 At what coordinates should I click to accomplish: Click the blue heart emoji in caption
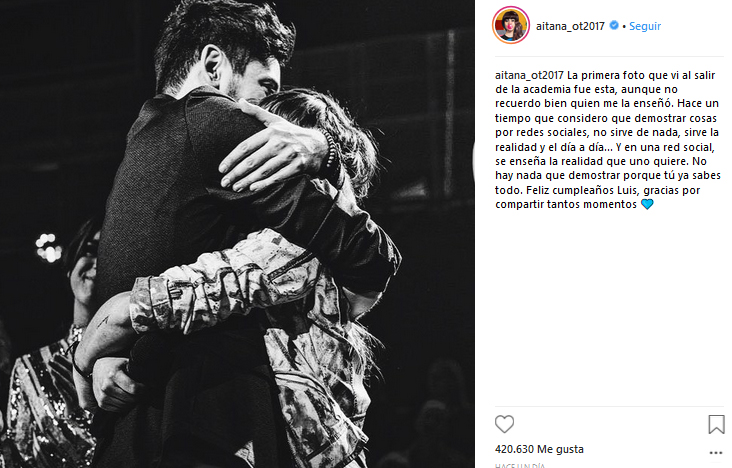pos(647,204)
